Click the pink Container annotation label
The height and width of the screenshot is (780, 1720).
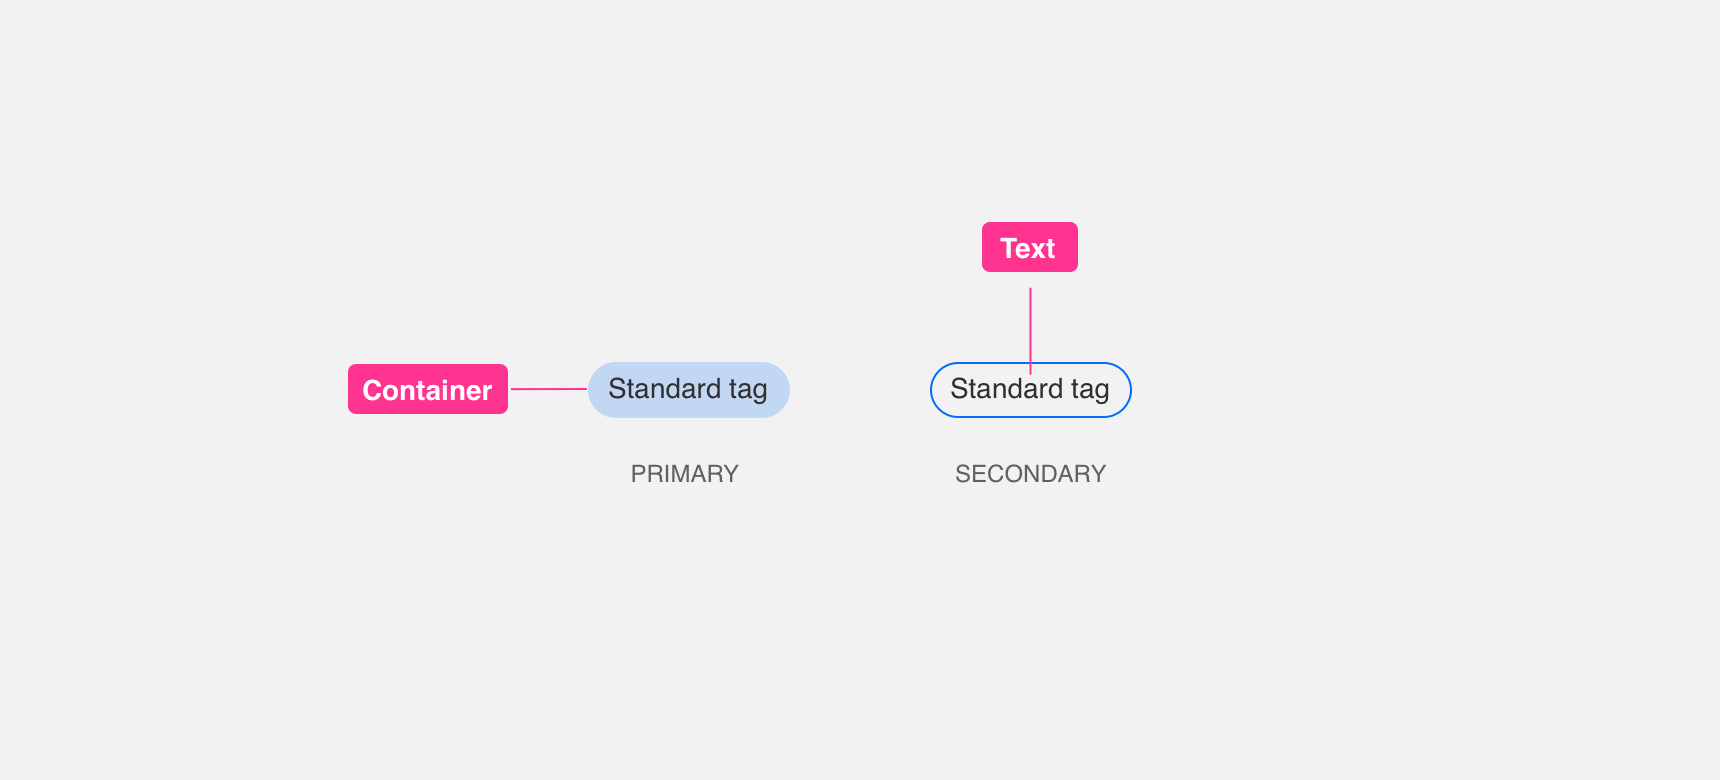428,389
